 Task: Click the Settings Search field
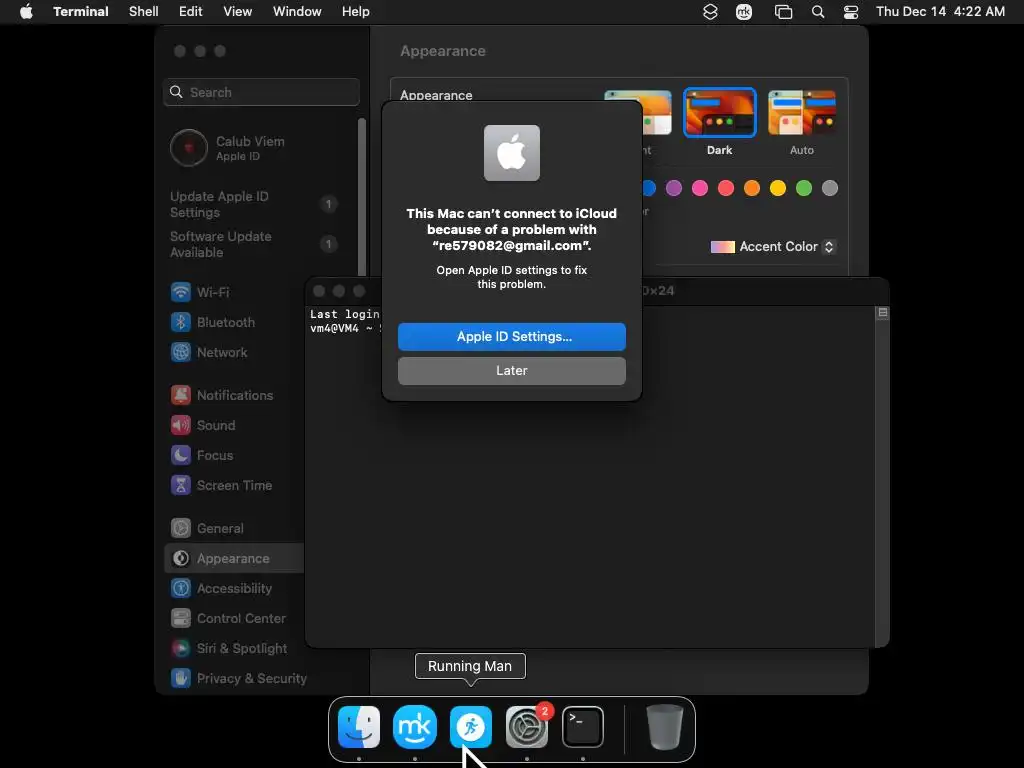click(261, 92)
